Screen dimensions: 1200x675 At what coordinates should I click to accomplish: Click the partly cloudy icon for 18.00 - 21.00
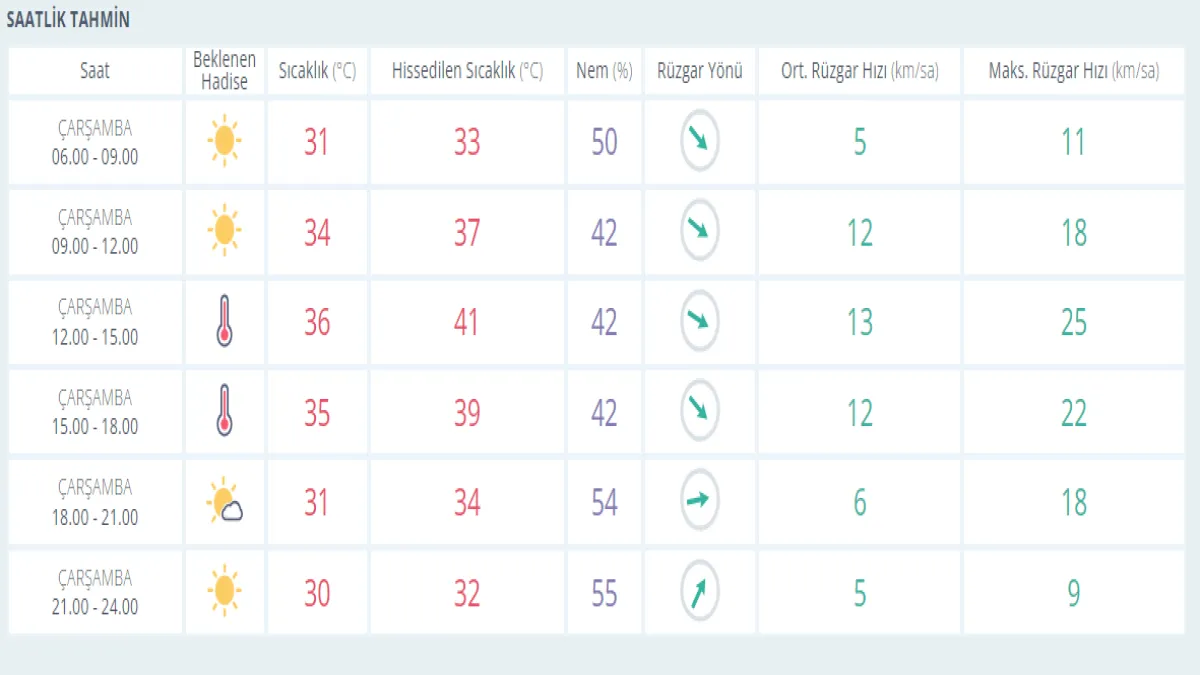point(225,502)
